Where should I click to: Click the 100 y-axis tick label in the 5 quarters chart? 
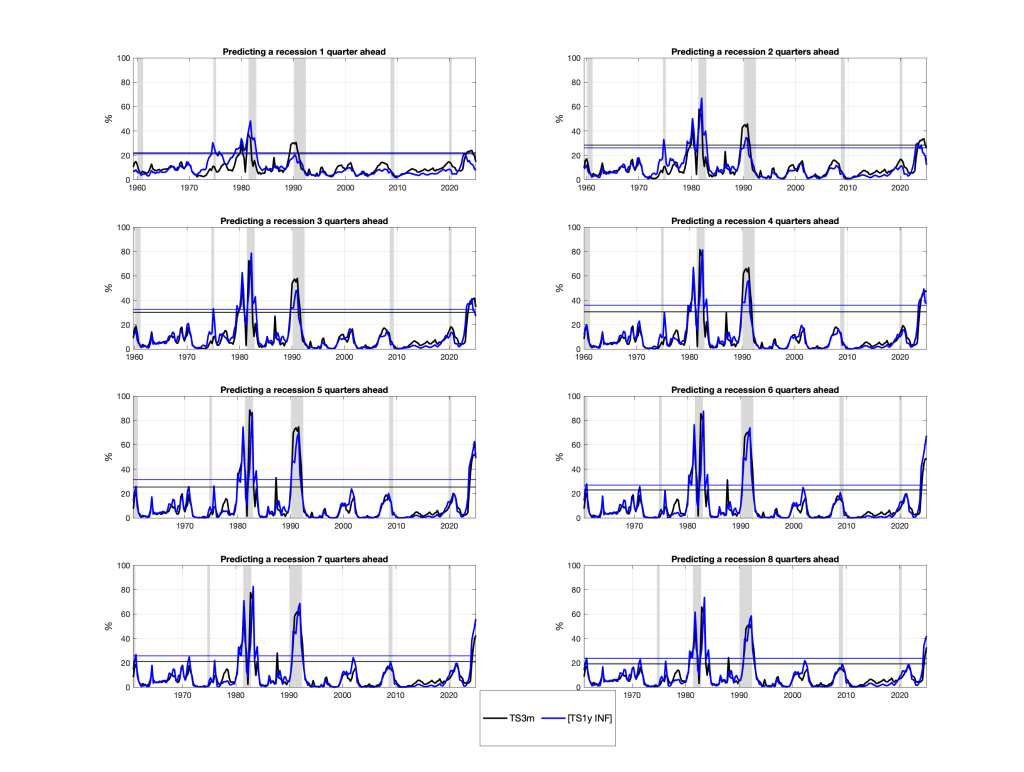point(123,396)
